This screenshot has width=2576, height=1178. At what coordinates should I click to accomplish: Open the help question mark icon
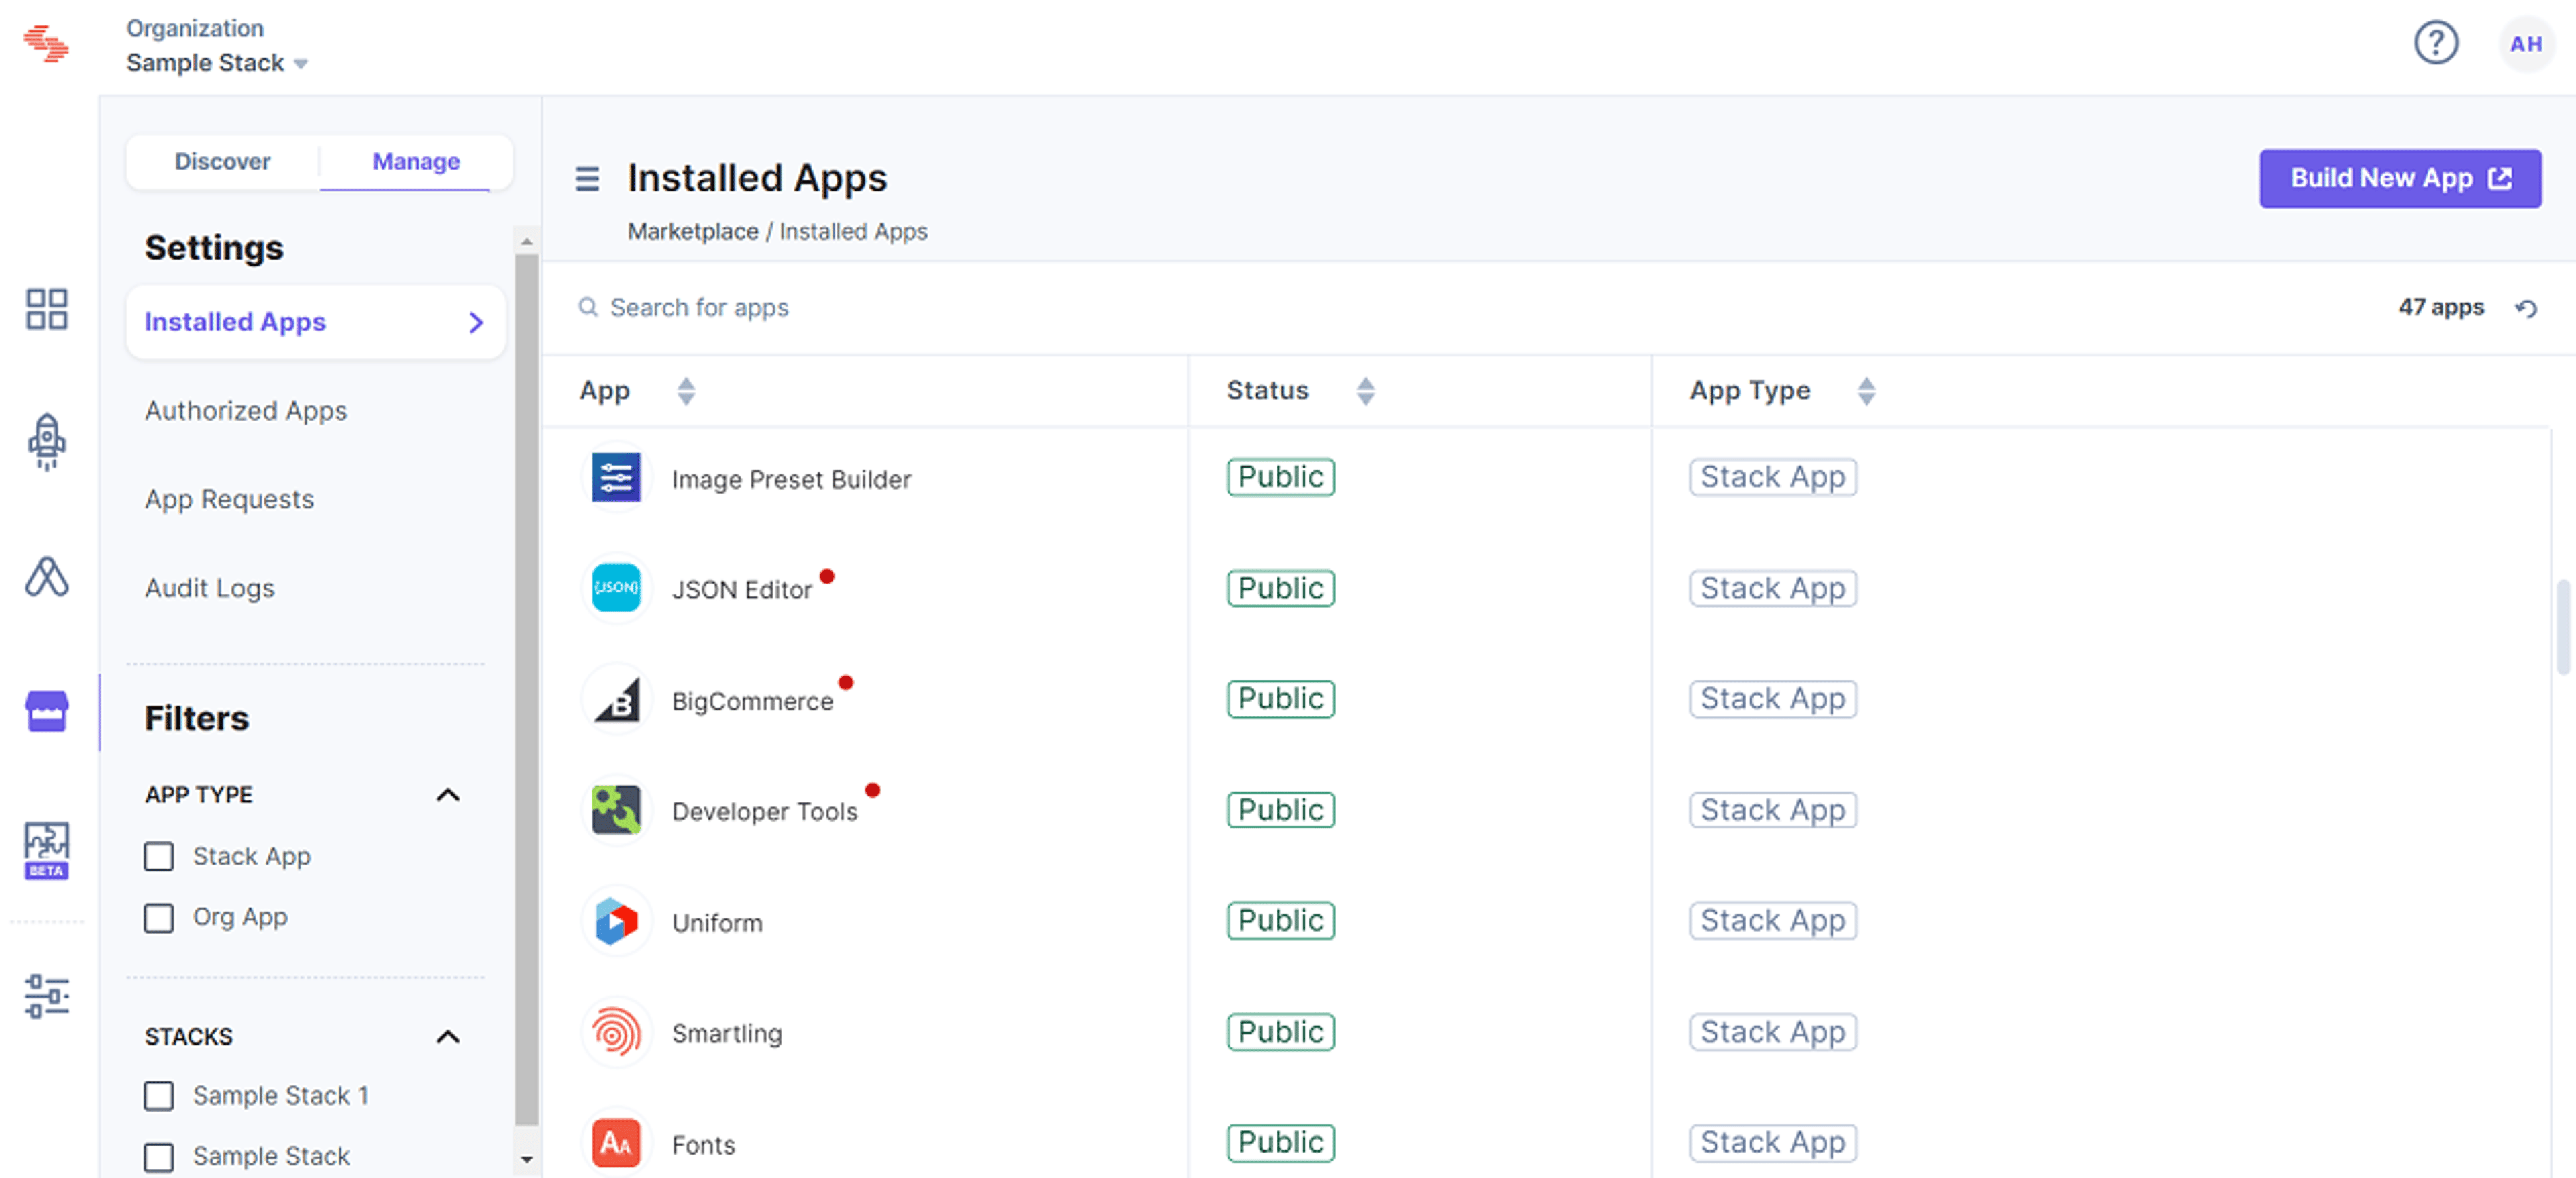(2436, 43)
